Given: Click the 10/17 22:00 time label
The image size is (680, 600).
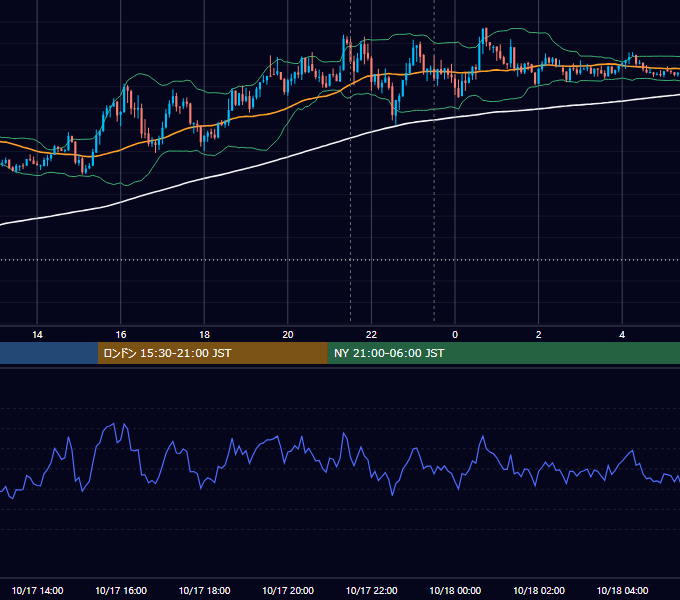Looking at the screenshot, I should coord(371,590).
